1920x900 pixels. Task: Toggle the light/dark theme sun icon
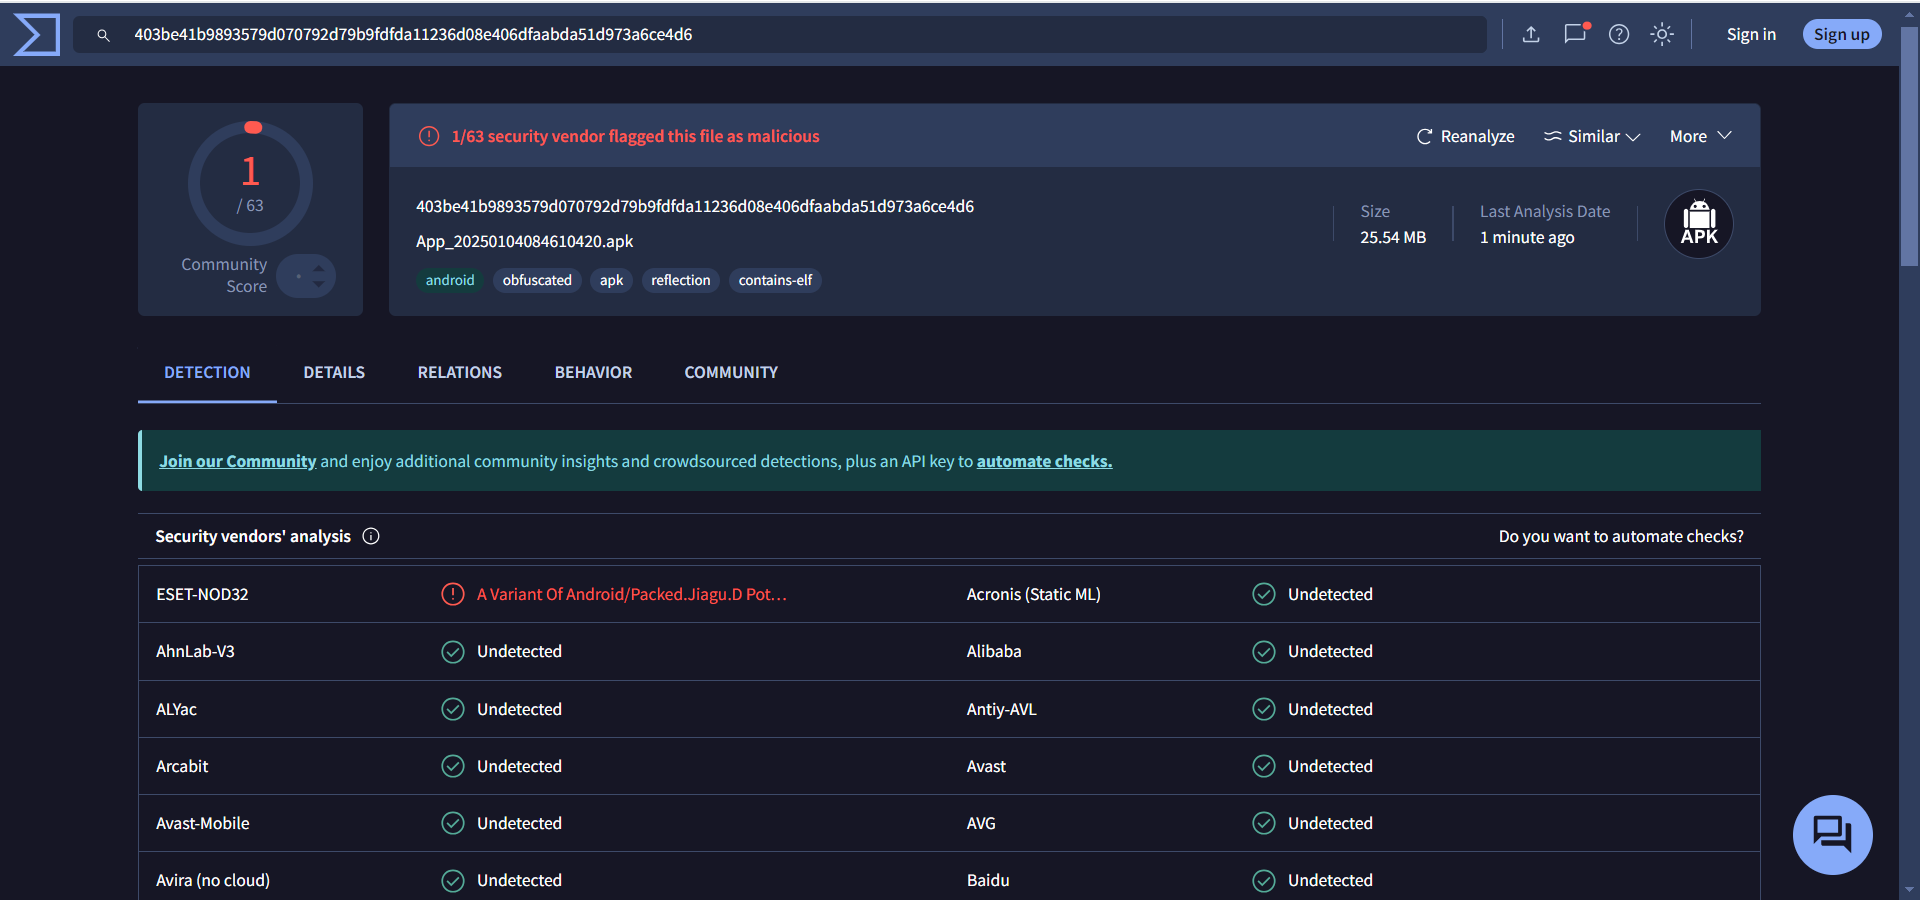pyautogui.click(x=1661, y=35)
